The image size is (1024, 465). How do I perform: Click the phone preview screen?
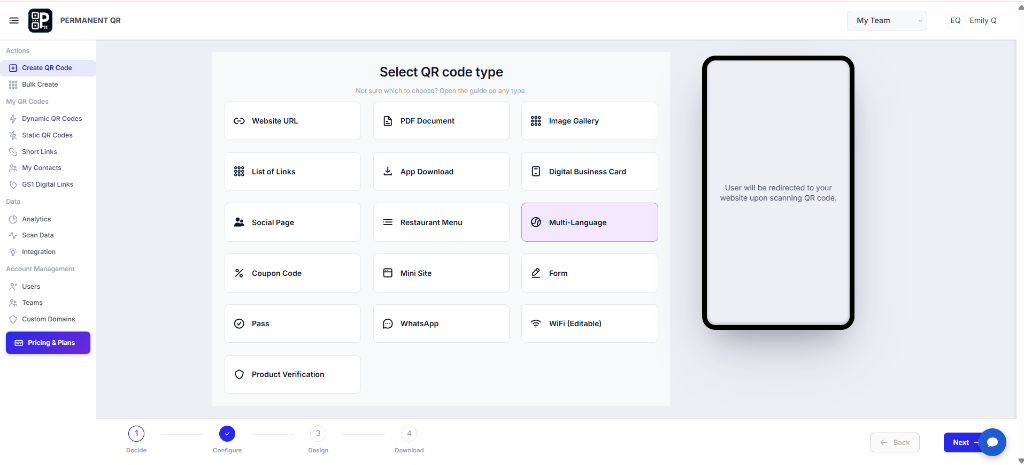pyautogui.click(x=778, y=193)
